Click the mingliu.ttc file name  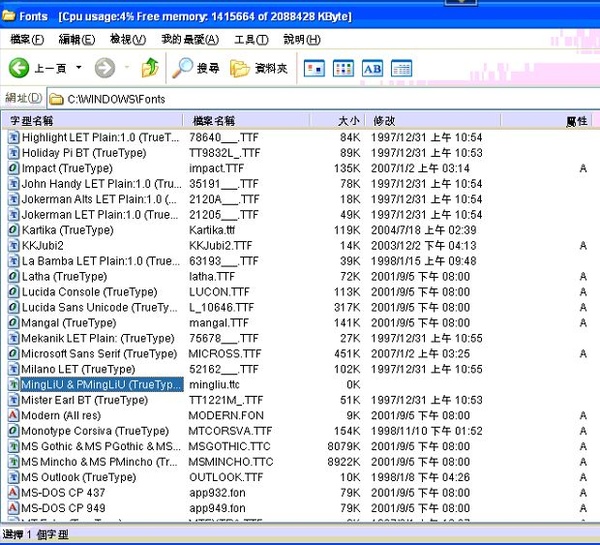[x=214, y=385]
